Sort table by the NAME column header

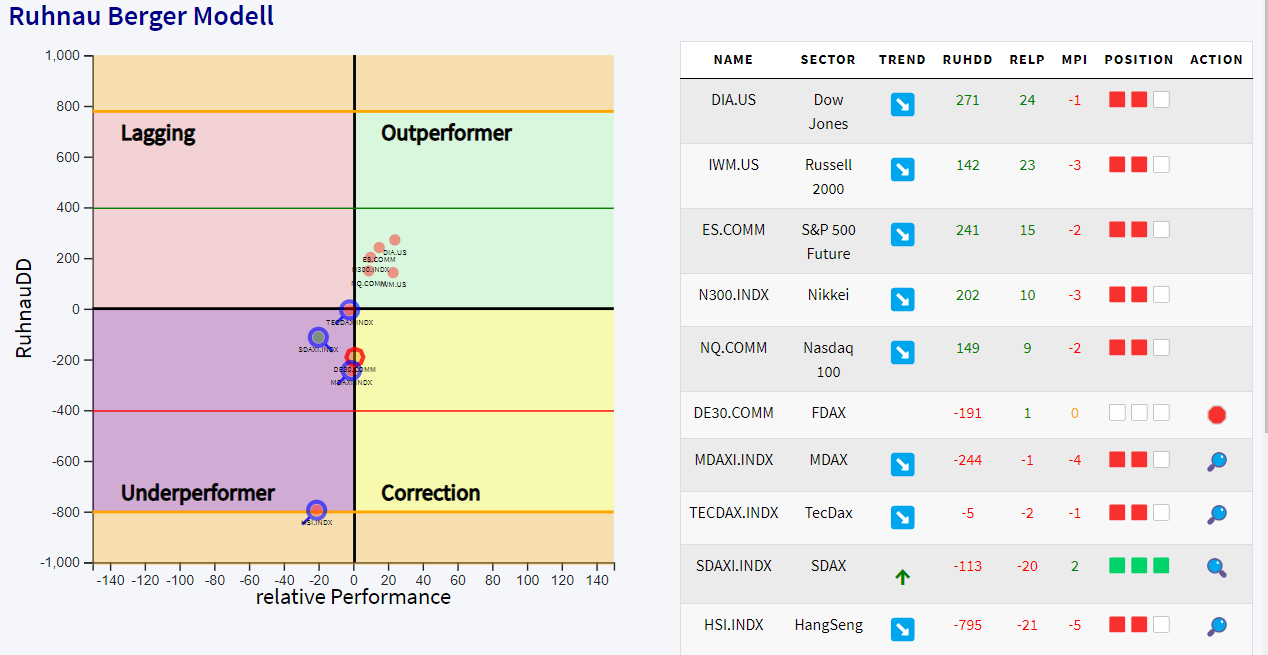pos(733,60)
